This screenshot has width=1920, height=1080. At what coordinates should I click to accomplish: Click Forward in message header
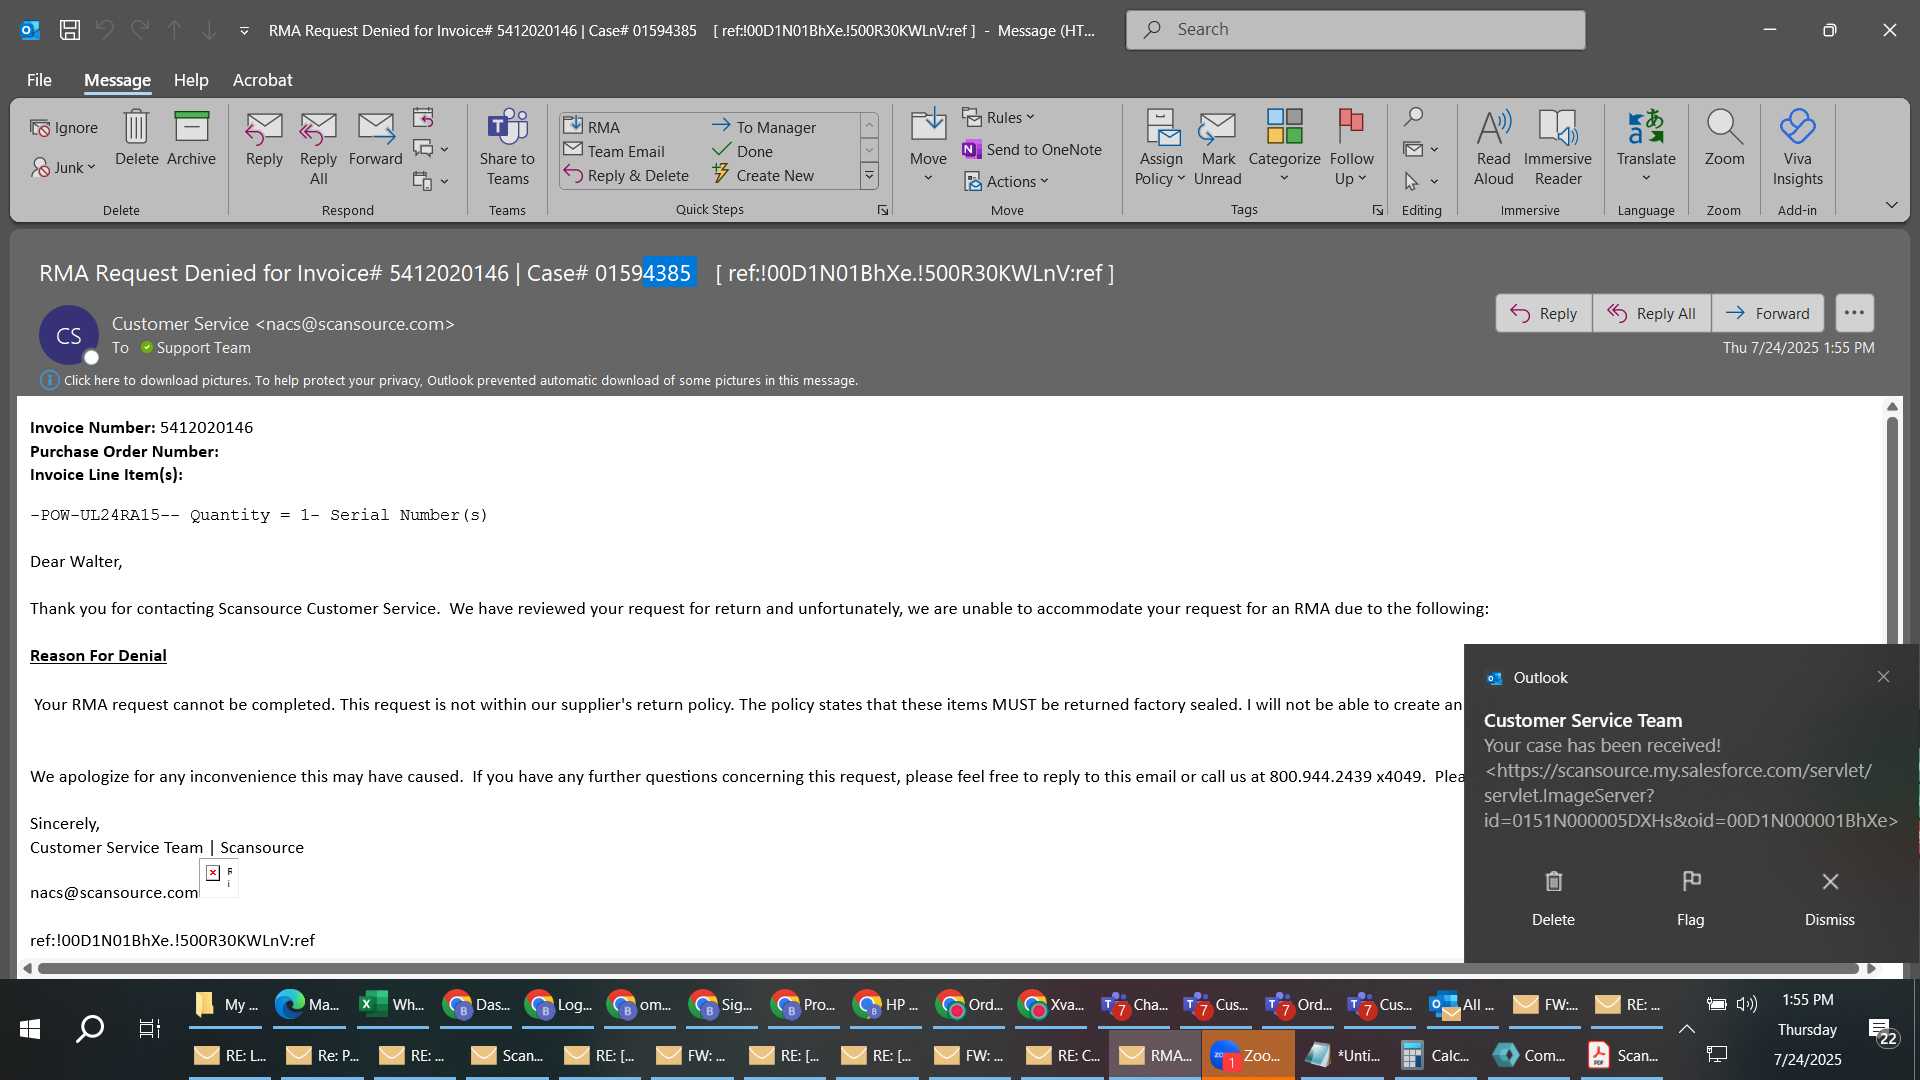pos(1767,313)
